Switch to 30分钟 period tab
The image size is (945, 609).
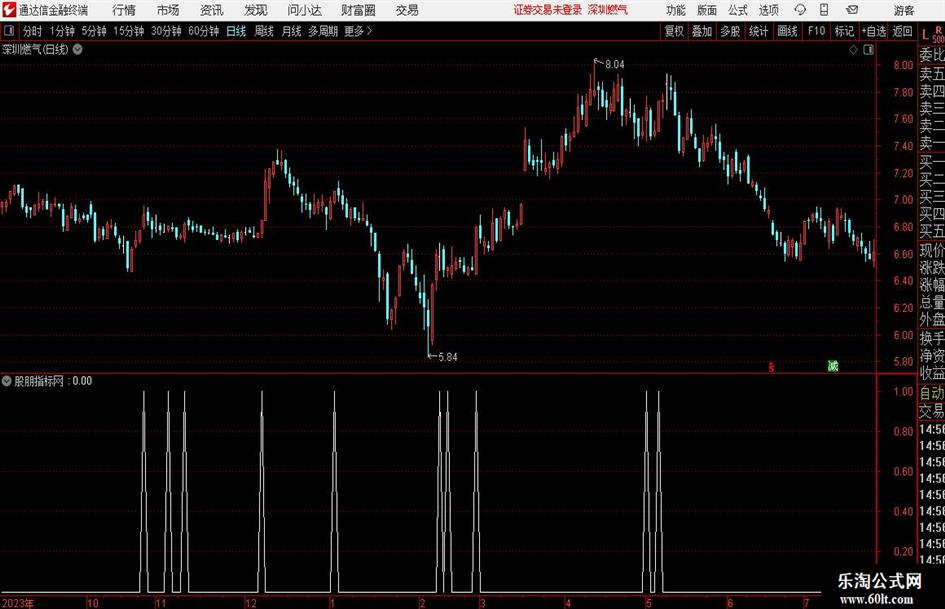point(166,31)
